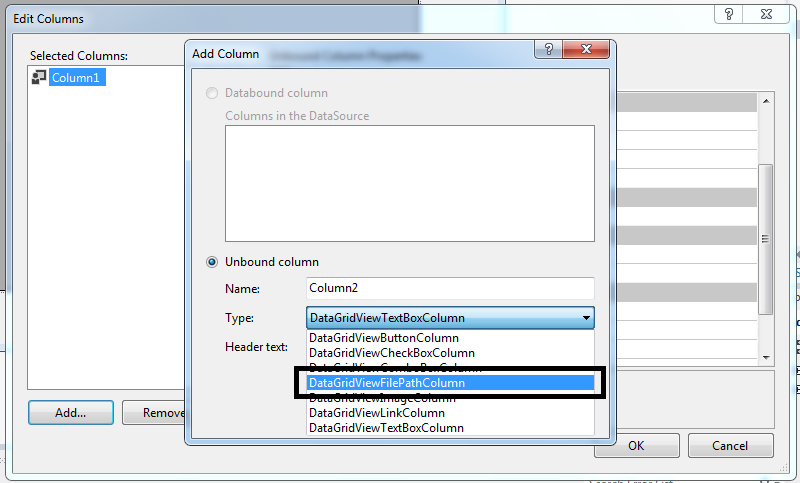Click Cancel in the Edit Columns dialog

click(x=731, y=446)
